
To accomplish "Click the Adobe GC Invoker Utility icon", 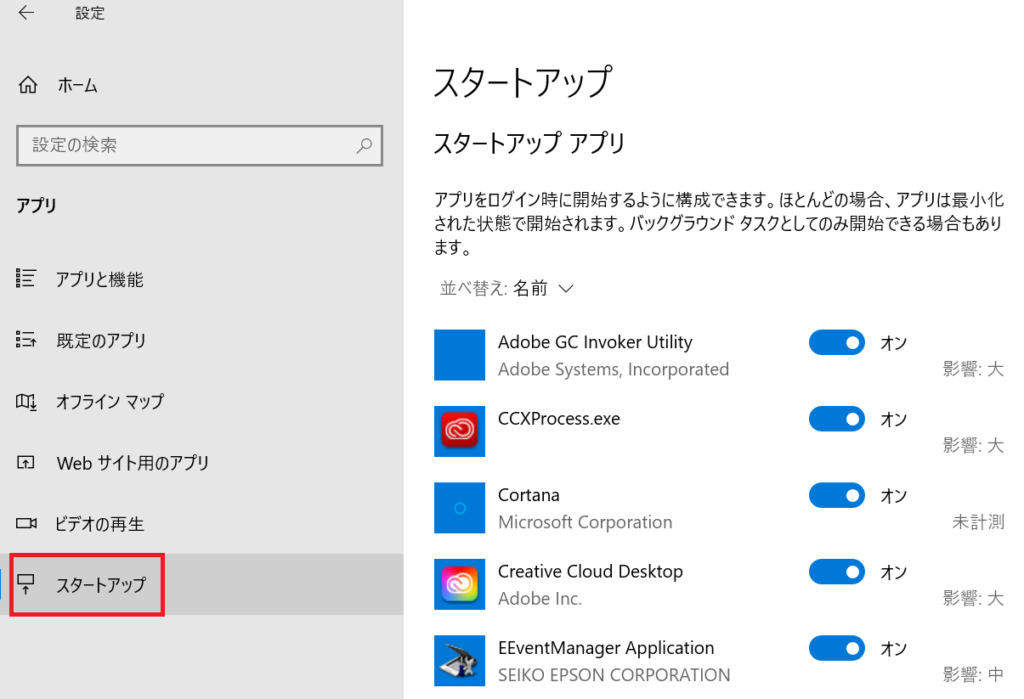I will pos(459,355).
